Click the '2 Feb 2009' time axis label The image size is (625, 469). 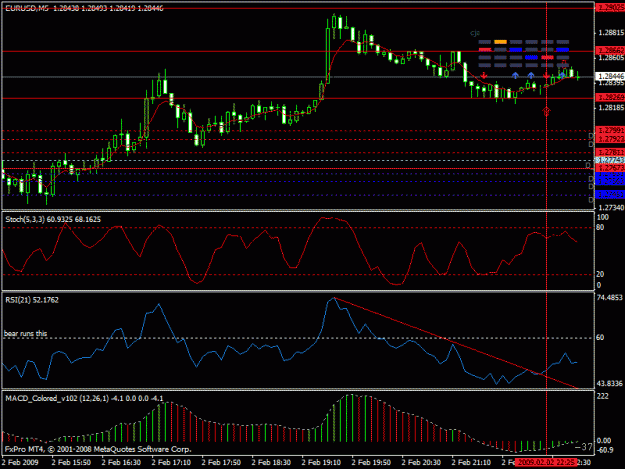(x=20, y=462)
